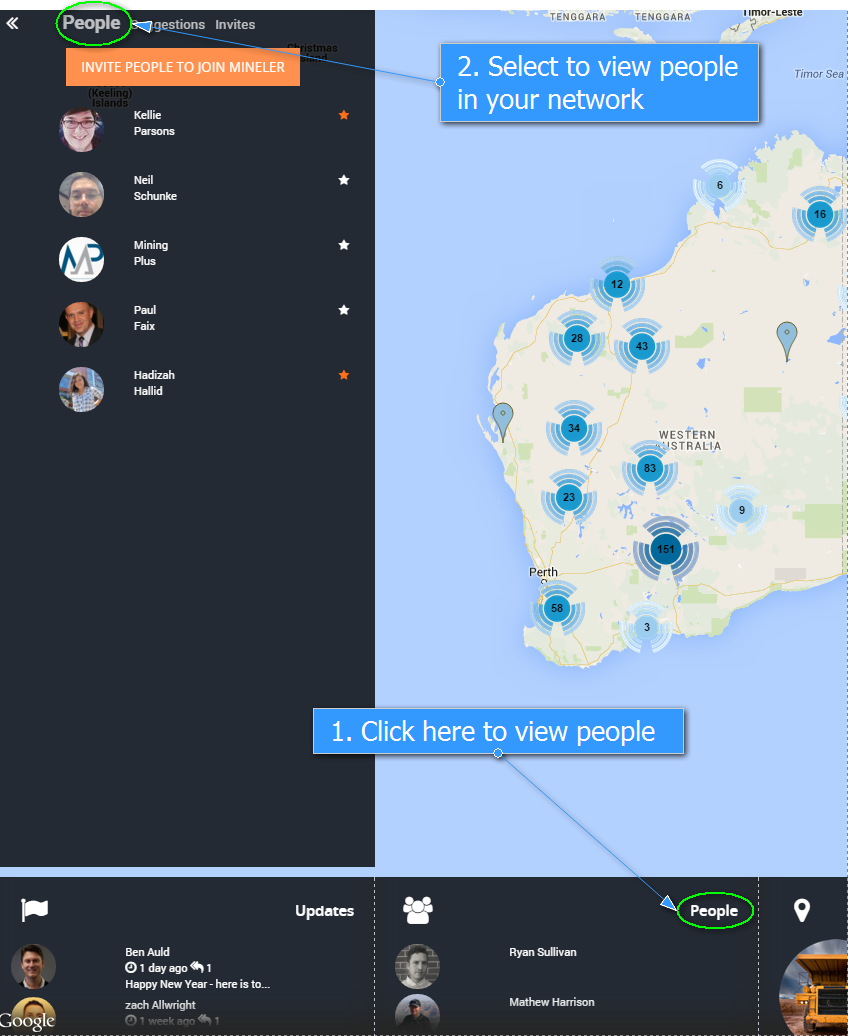This screenshot has width=848, height=1036.
Task: Open the Invites tab
Action: pos(235,25)
